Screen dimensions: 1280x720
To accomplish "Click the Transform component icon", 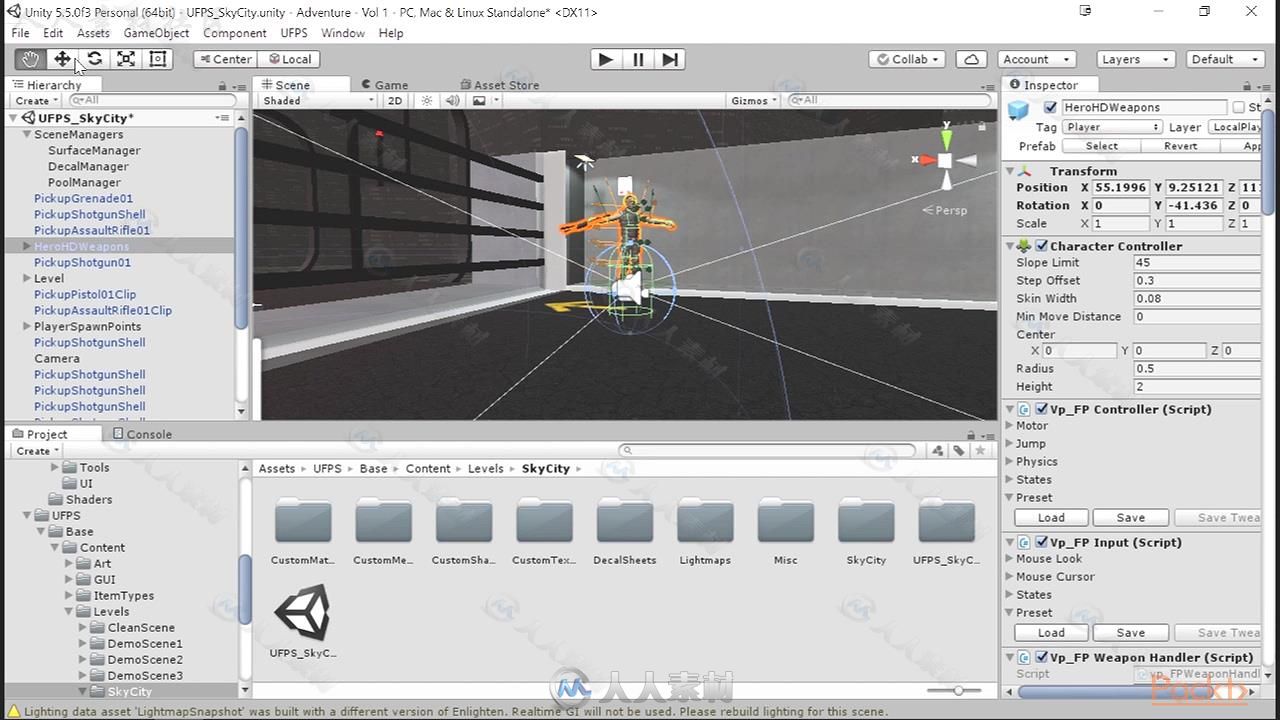I will 1026,171.
